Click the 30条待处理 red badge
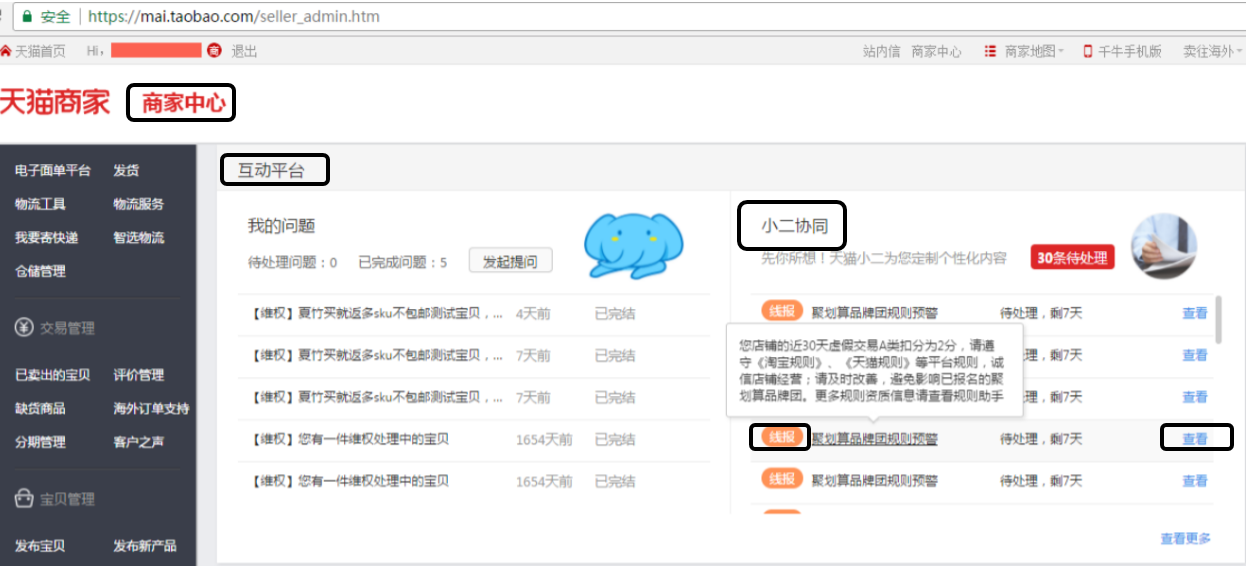Screen dimensions: 1249x566 coord(1073,258)
